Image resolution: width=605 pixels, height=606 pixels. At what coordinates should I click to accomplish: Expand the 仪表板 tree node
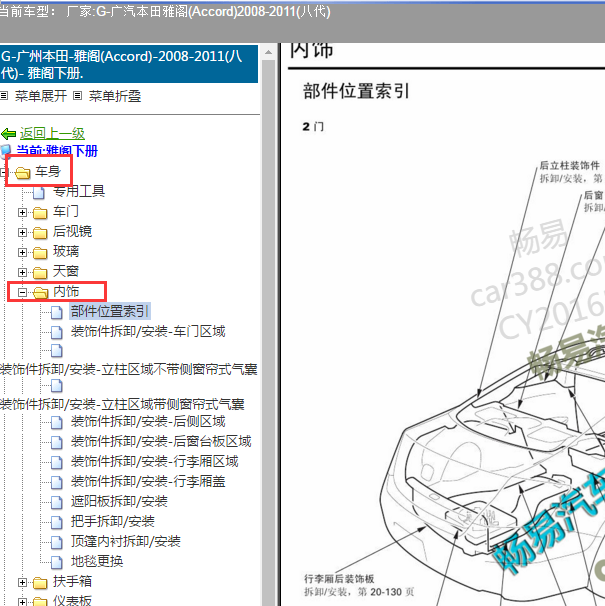(x=22, y=602)
